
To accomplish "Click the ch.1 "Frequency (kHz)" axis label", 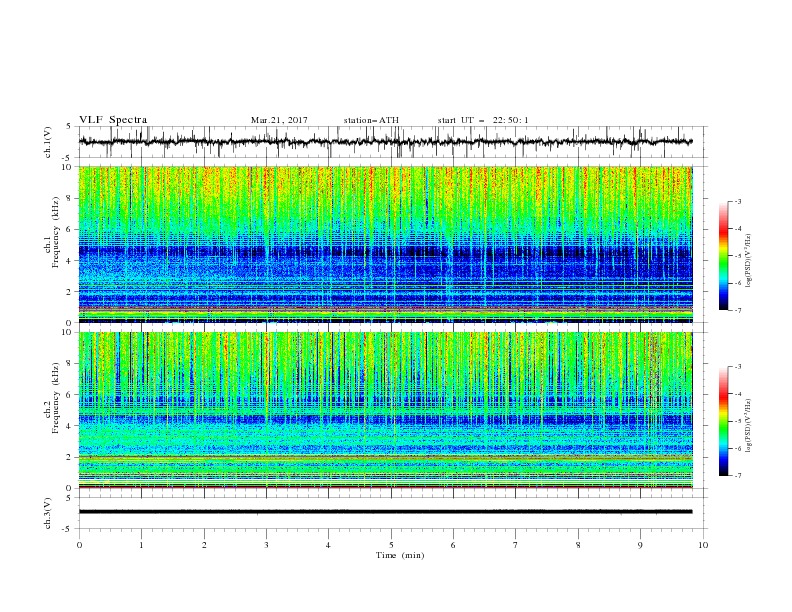I will (x=56, y=232).
